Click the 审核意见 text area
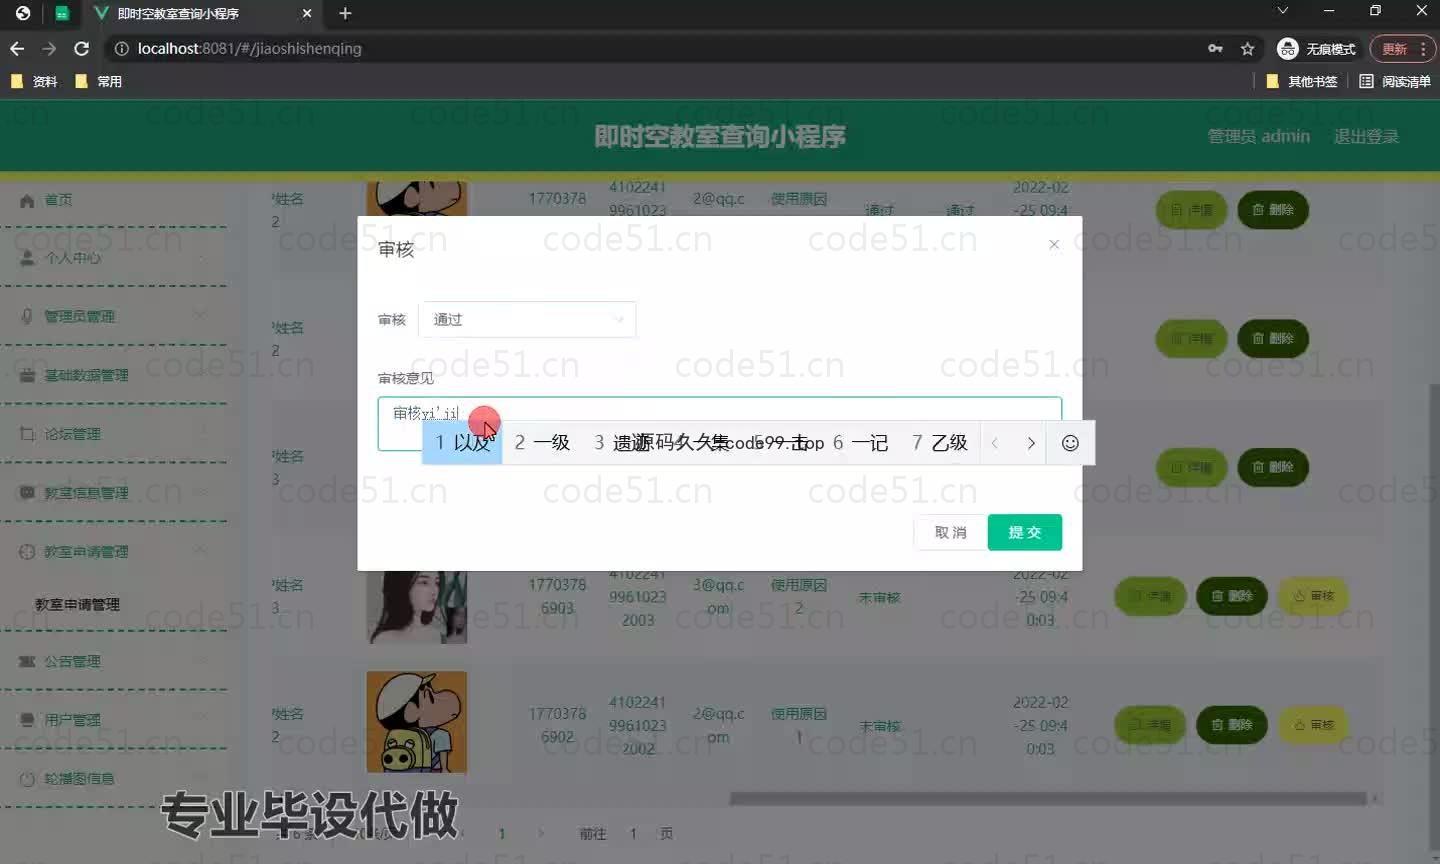Screen dimensions: 1440x864 pos(719,424)
